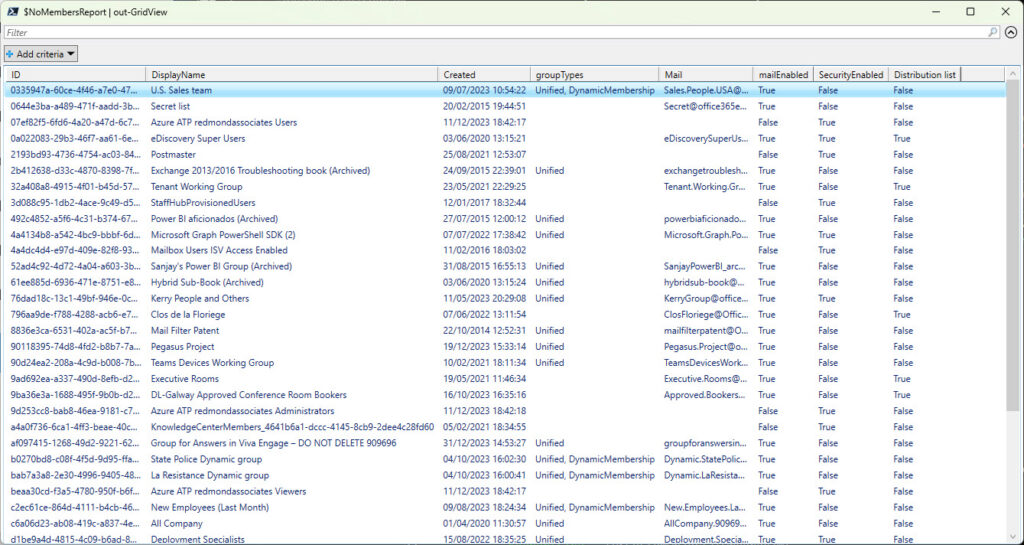The width and height of the screenshot is (1024, 545).
Task: Click the vertical scrollbar up arrow
Action: [x=1012, y=74]
